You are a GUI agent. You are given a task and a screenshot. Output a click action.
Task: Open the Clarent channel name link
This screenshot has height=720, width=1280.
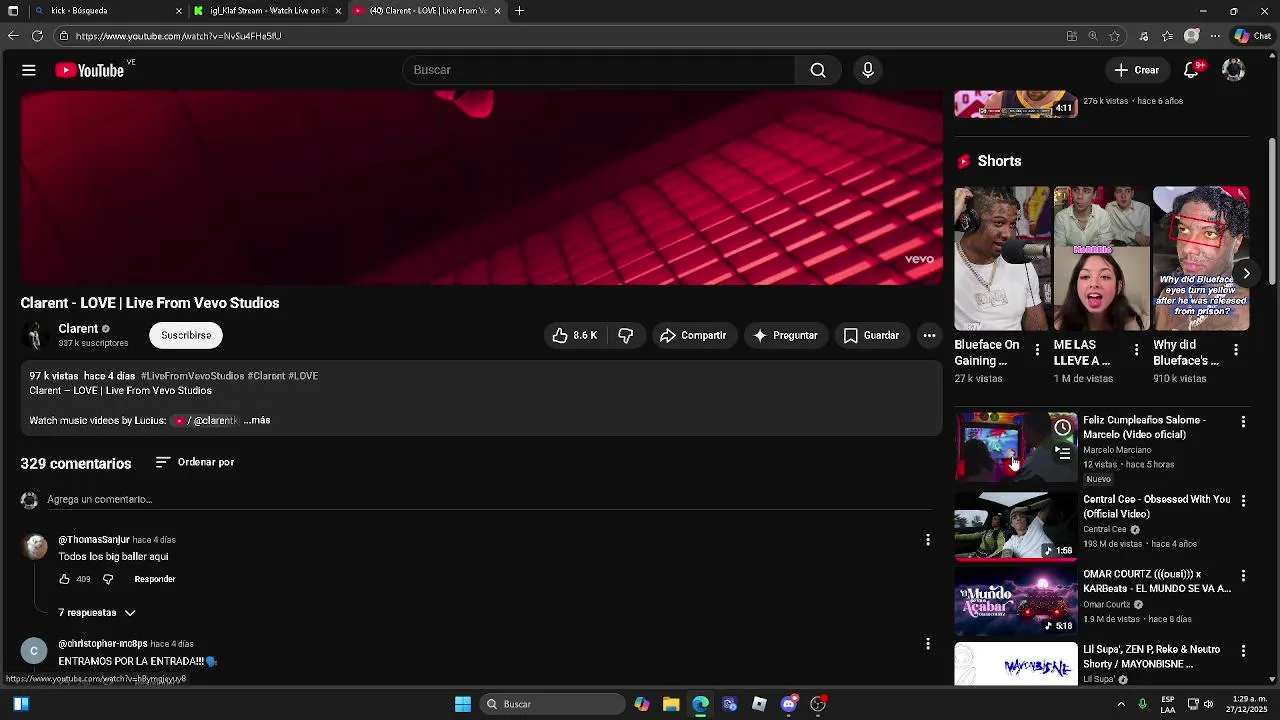click(x=78, y=329)
